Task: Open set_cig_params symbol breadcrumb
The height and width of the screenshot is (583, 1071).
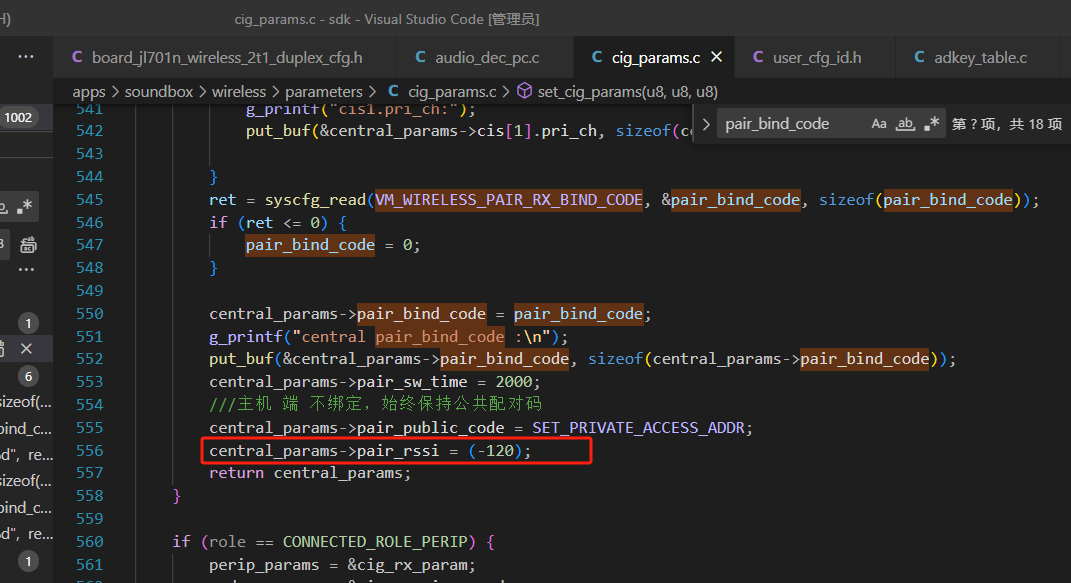Action: (x=627, y=91)
